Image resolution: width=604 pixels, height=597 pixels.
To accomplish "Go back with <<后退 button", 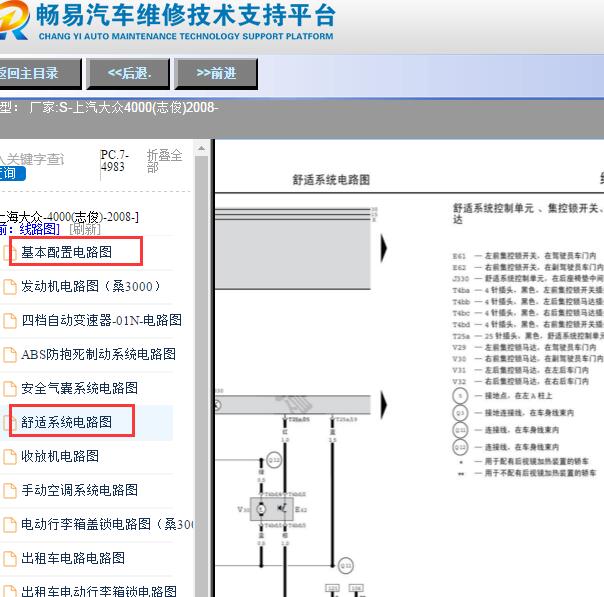I will coord(128,73).
